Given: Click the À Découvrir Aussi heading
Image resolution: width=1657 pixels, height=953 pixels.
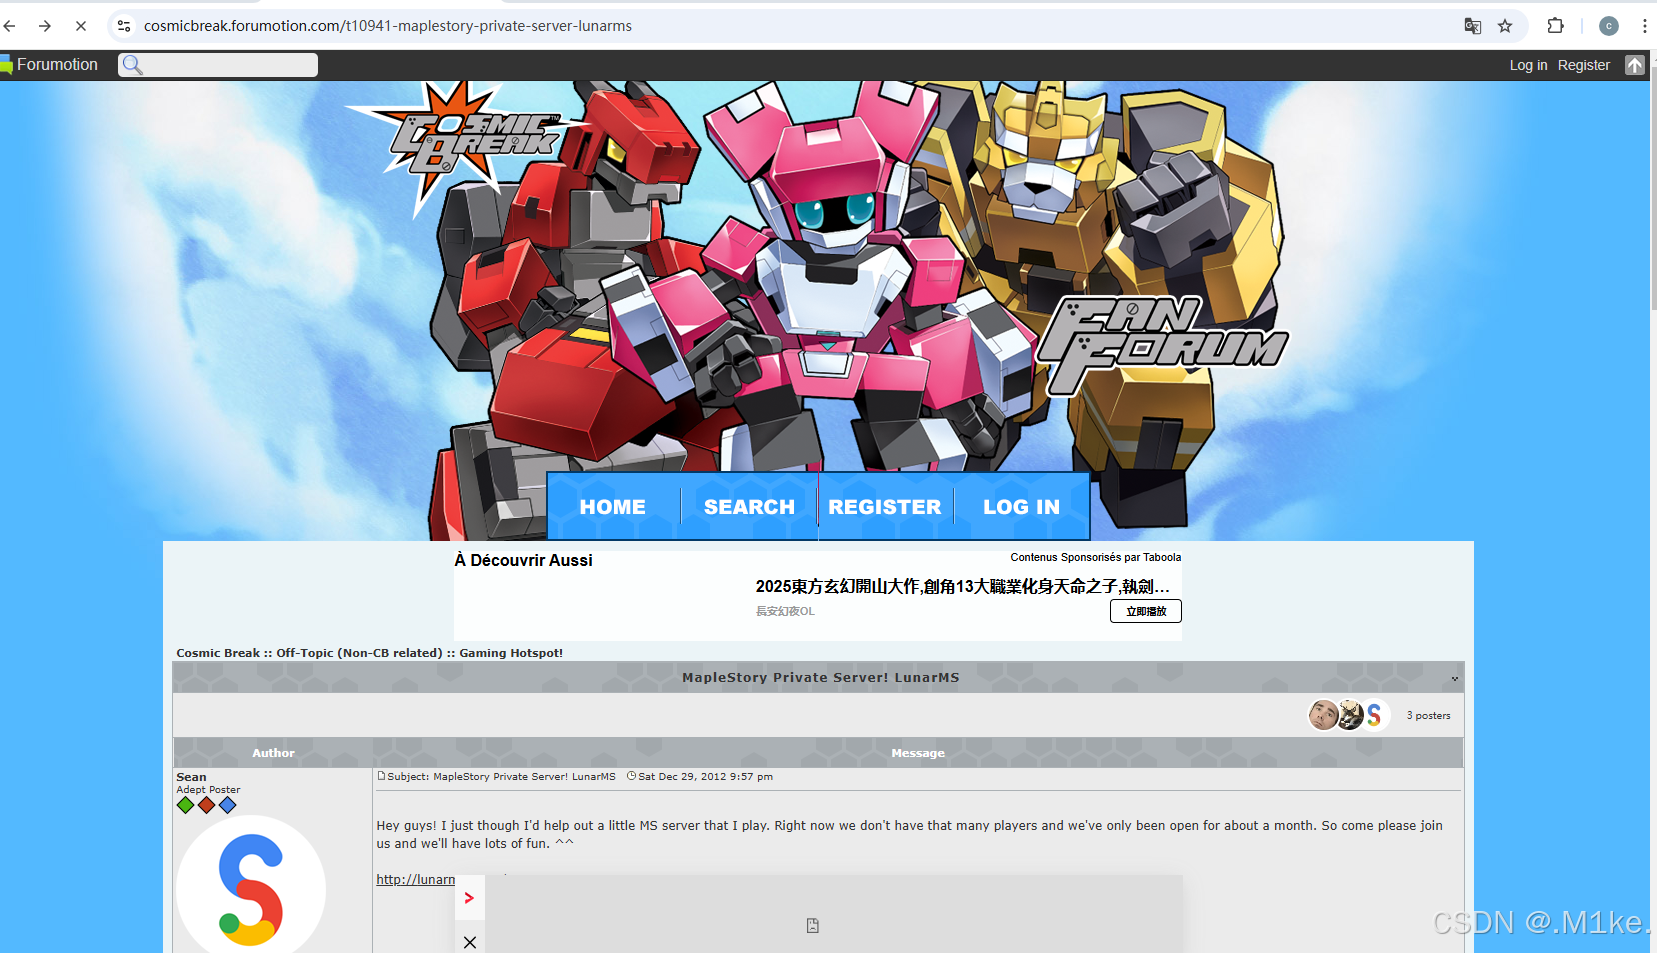Looking at the screenshot, I should click(x=523, y=560).
